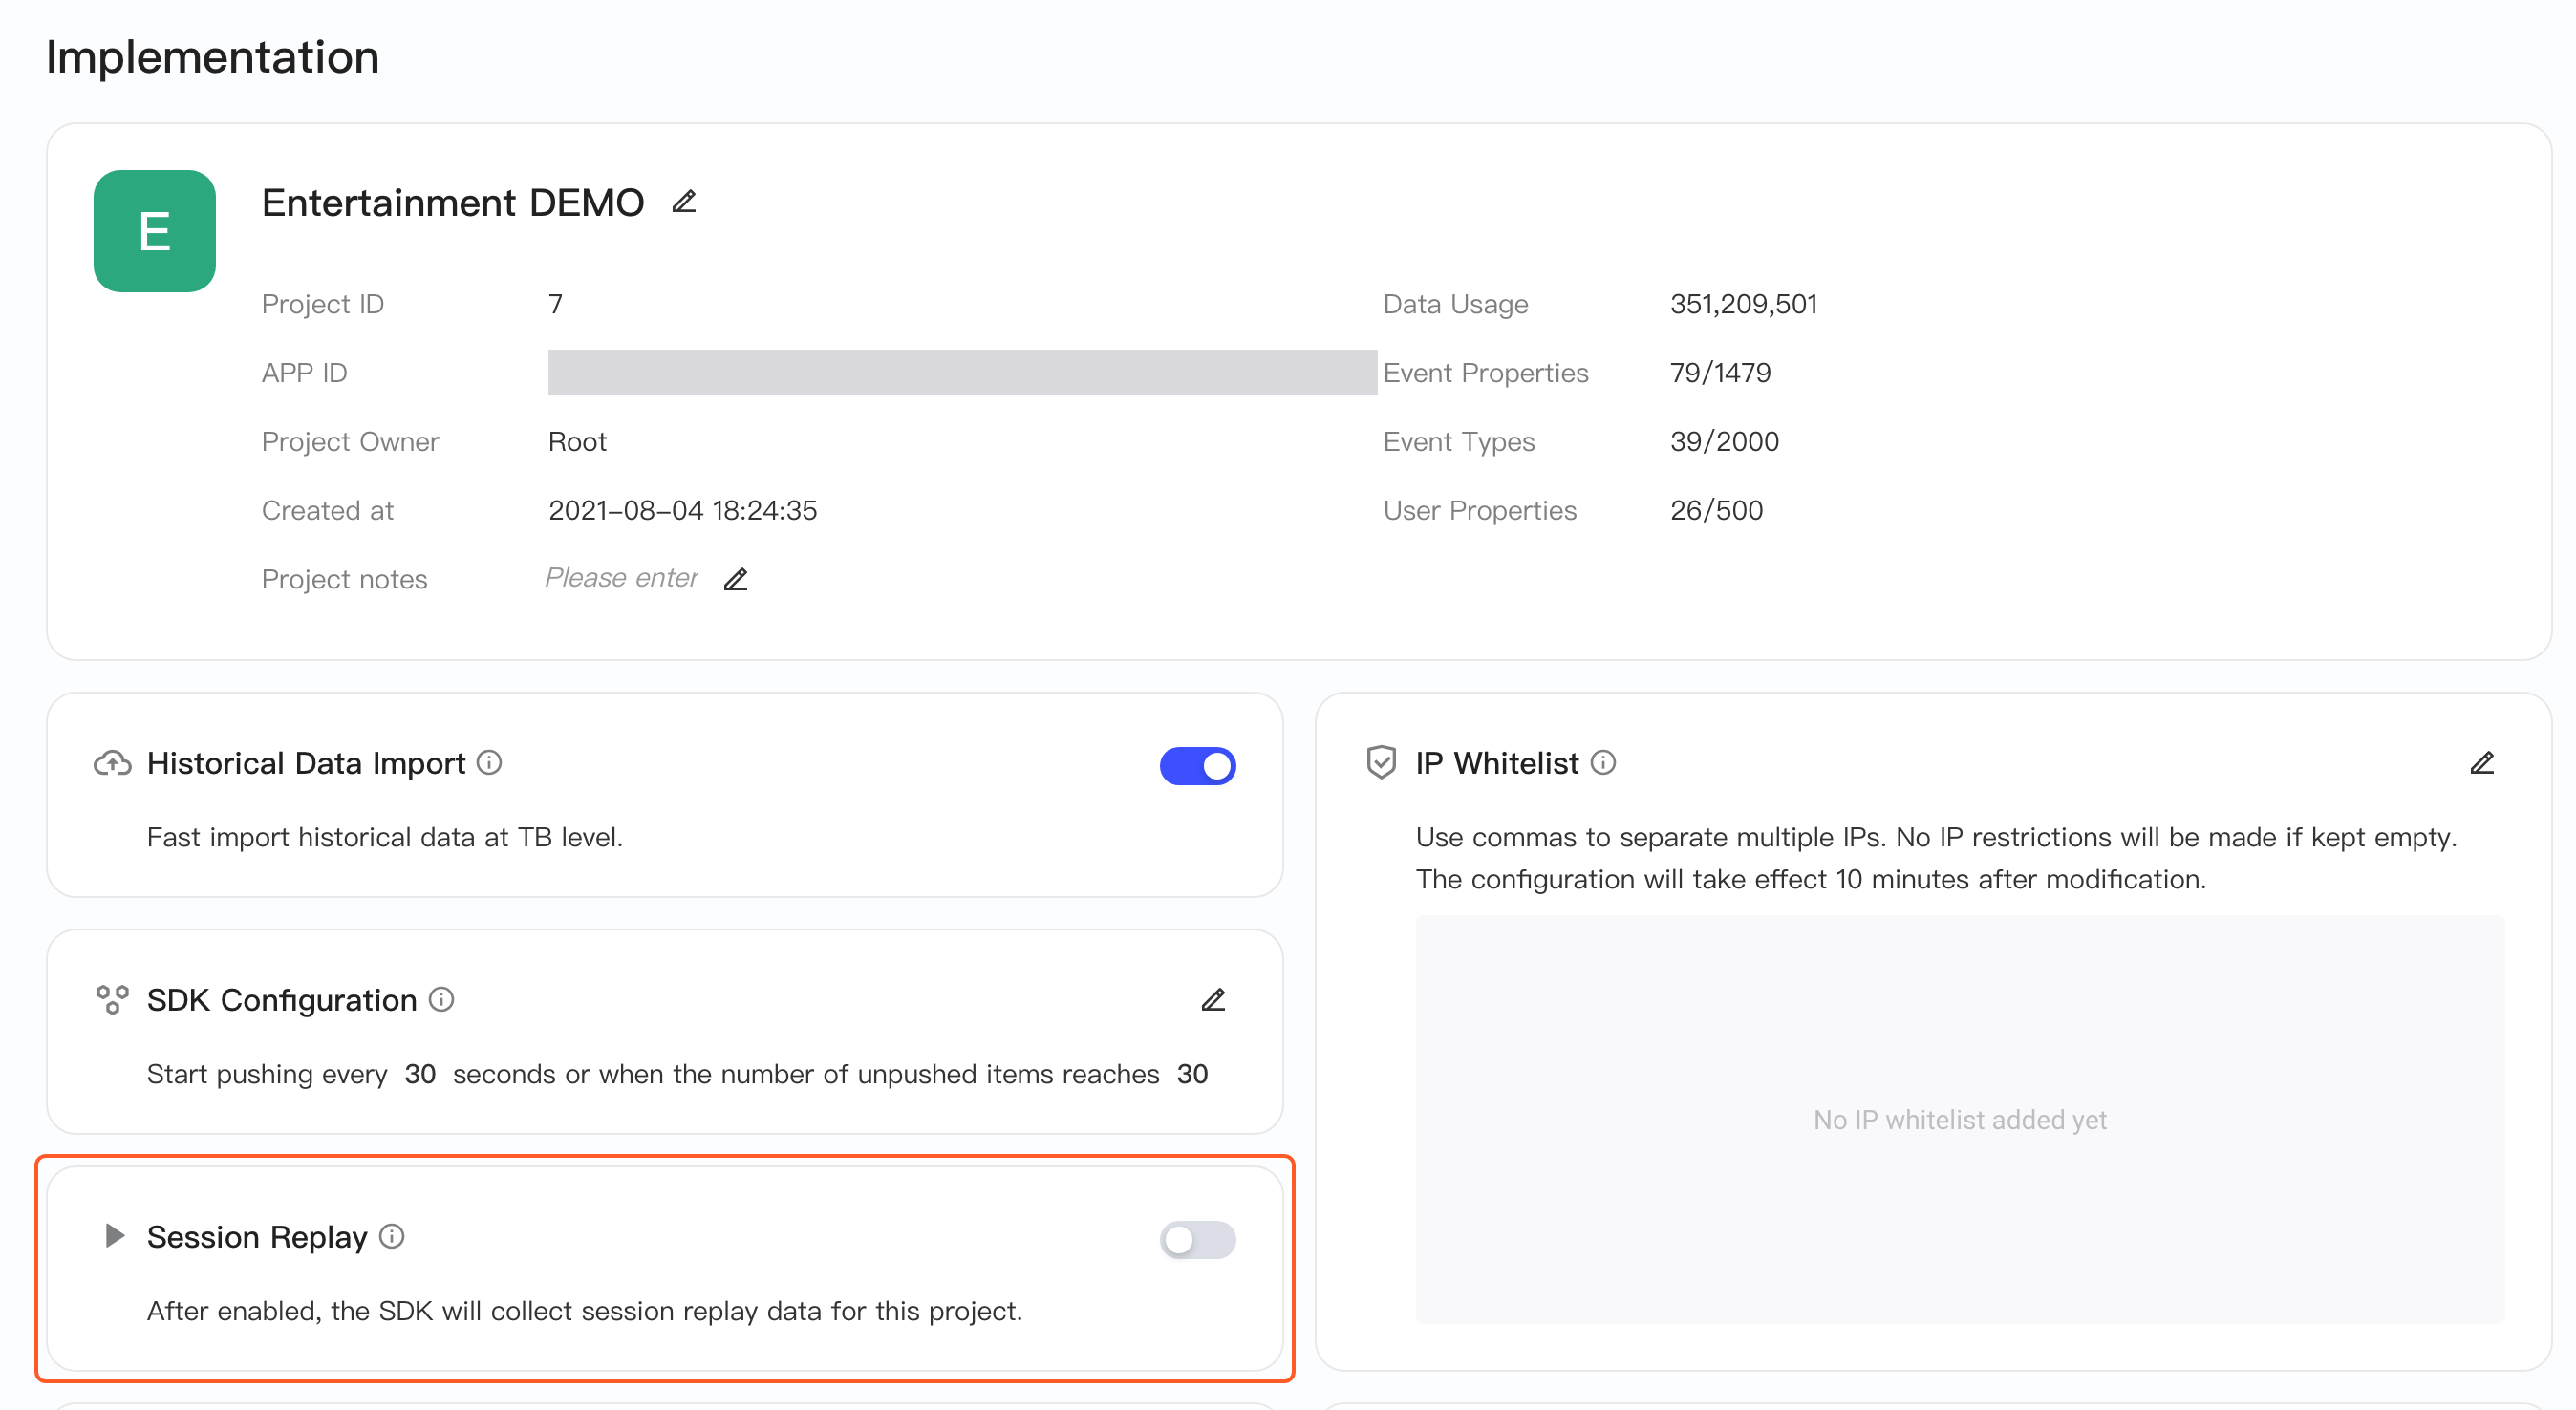Image resolution: width=2576 pixels, height=1410 pixels.
Task: Edit SDK Configuration using its pencil icon
Action: coord(1213,1000)
